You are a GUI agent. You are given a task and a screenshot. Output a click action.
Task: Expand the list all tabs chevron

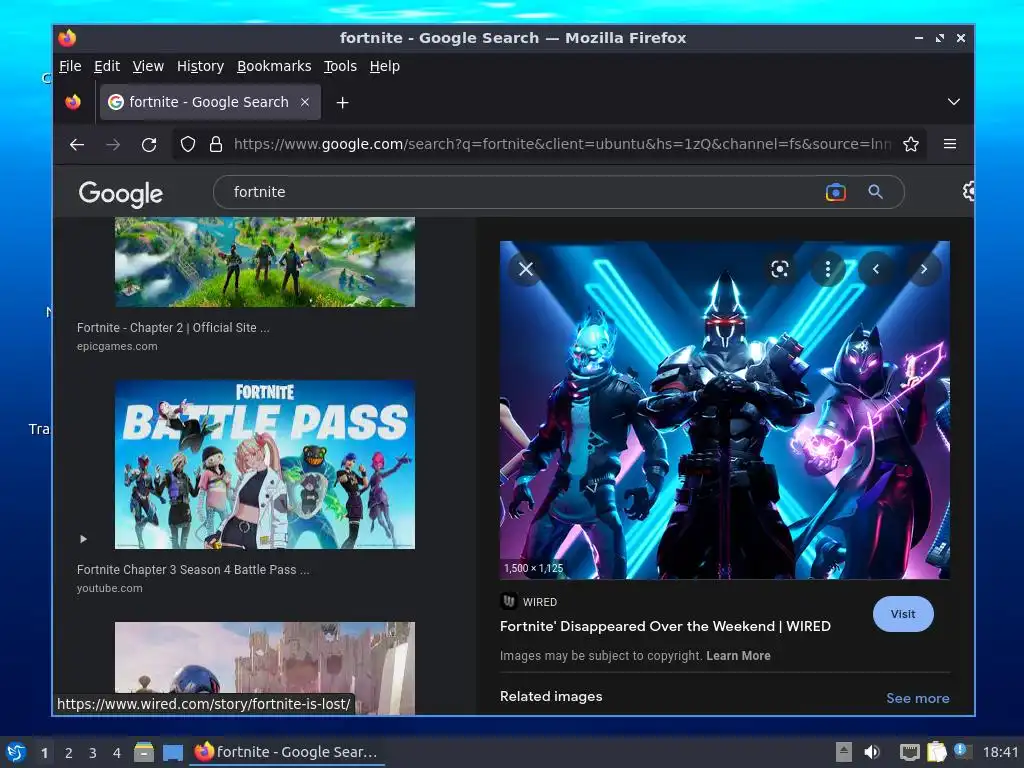(x=953, y=102)
